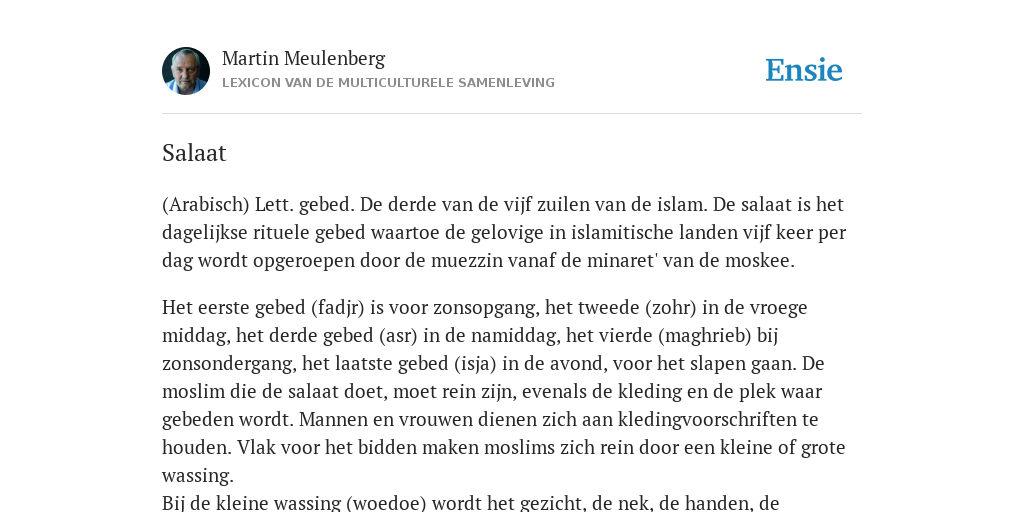This screenshot has width=1024, height=512.
Task: Click Martin Meulenberg's profile photo
Action: point(185,71)
